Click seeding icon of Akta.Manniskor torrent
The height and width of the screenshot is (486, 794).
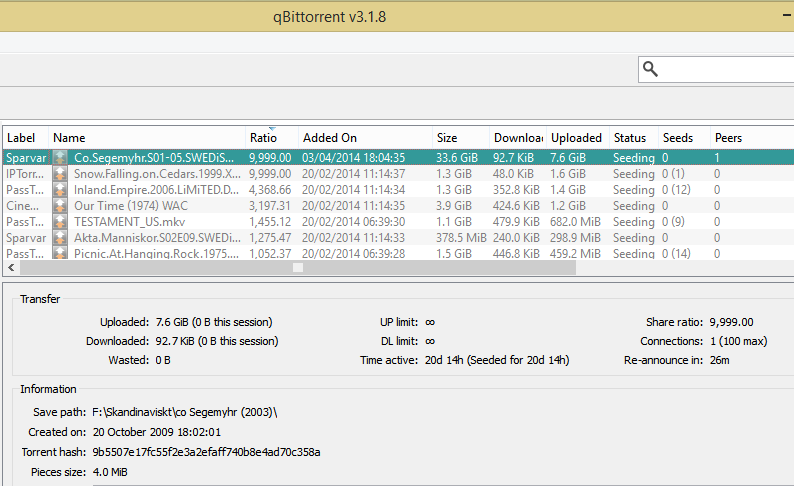point(60,238)
